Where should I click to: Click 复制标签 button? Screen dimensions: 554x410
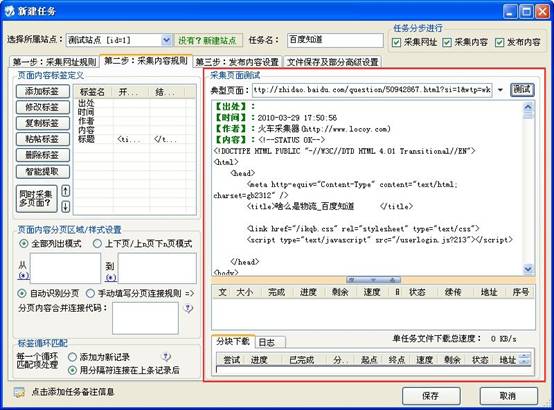(42, 123)
